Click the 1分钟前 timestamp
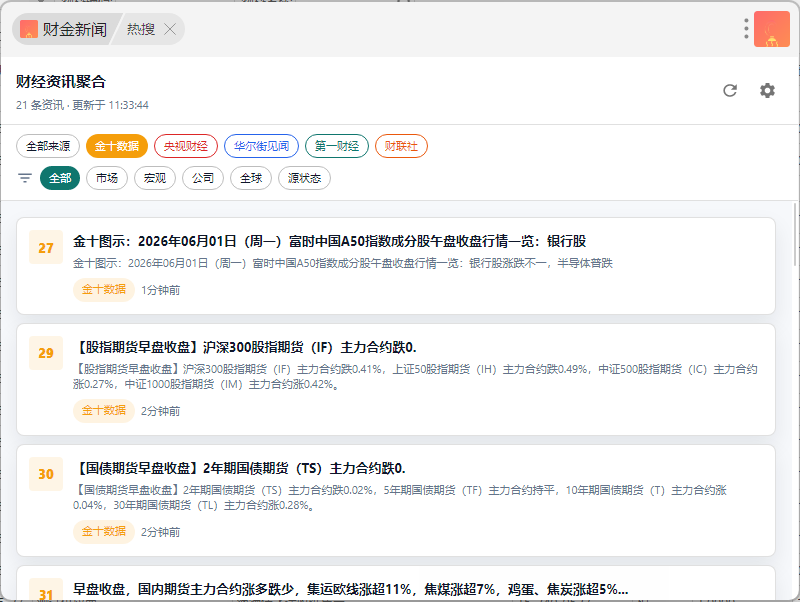800x602 pixels. click(x=160, y=290)
